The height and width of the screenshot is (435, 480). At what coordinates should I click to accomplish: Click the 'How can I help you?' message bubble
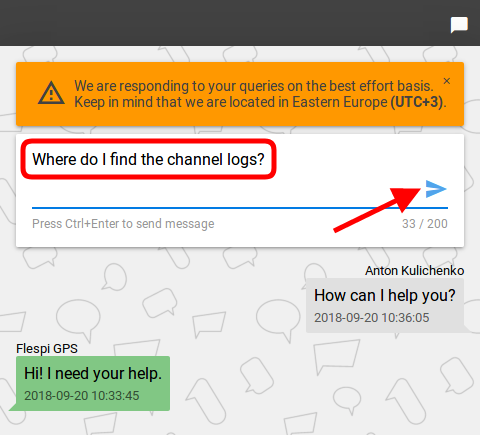click(385, 305)
